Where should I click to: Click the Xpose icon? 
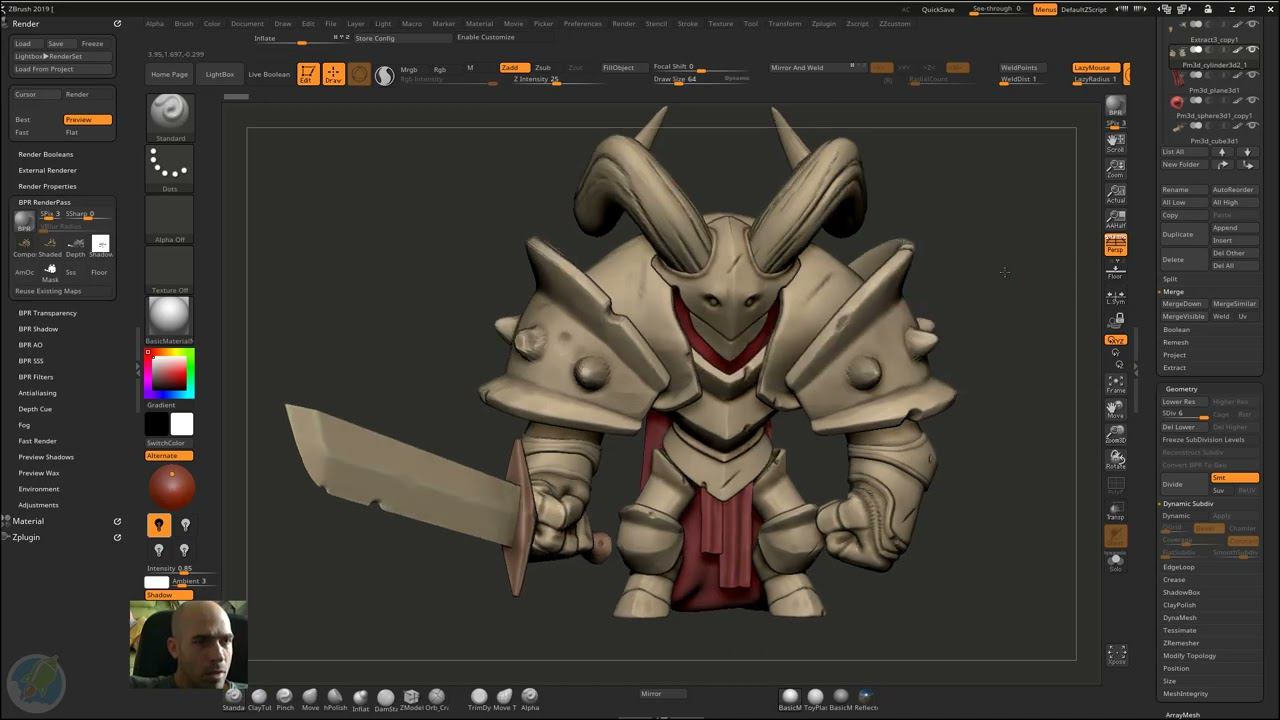[x=1116, y=655]
